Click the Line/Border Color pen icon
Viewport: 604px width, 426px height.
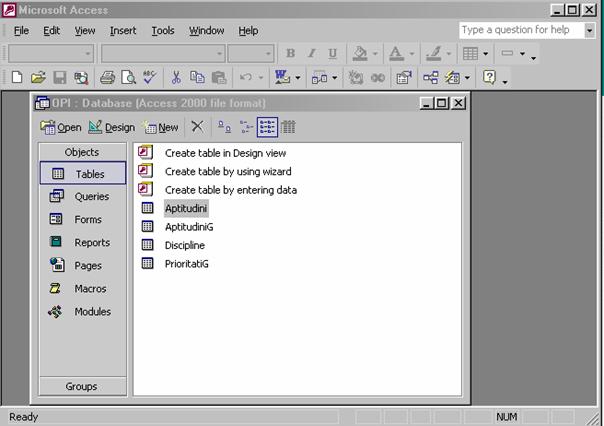(433, 54)
